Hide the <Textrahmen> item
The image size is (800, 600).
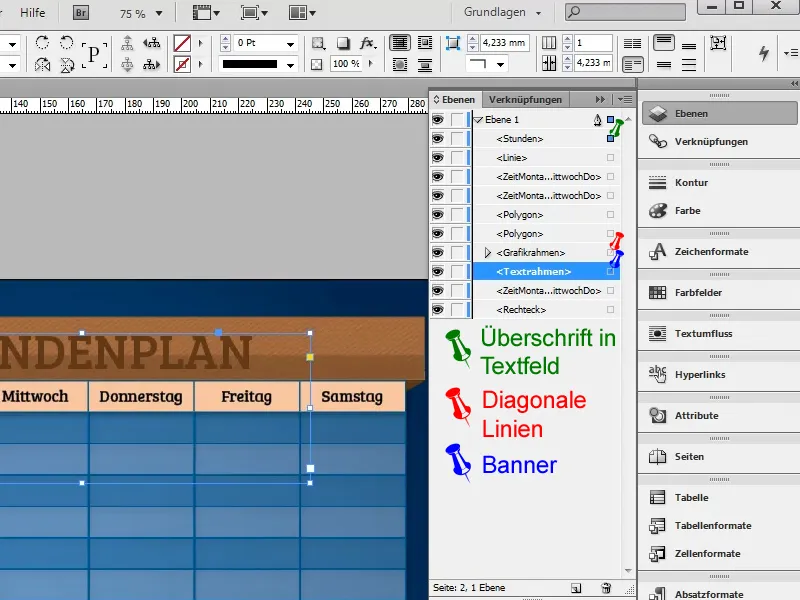pyautogui.click(x=438, y=271)
